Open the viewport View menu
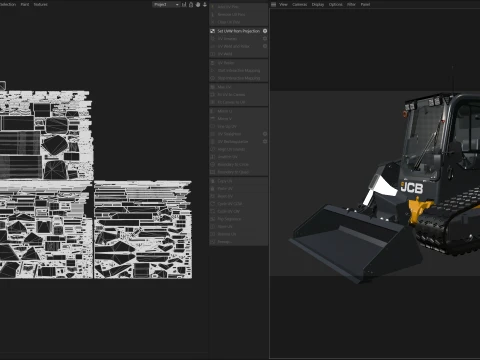Viewport: 480px width, 360px height. click(x=283, y=4)
